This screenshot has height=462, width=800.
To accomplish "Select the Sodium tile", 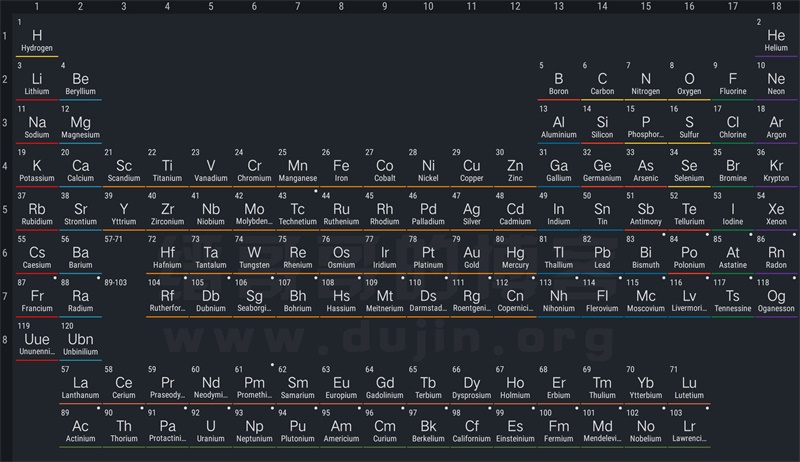I will 37,123.
